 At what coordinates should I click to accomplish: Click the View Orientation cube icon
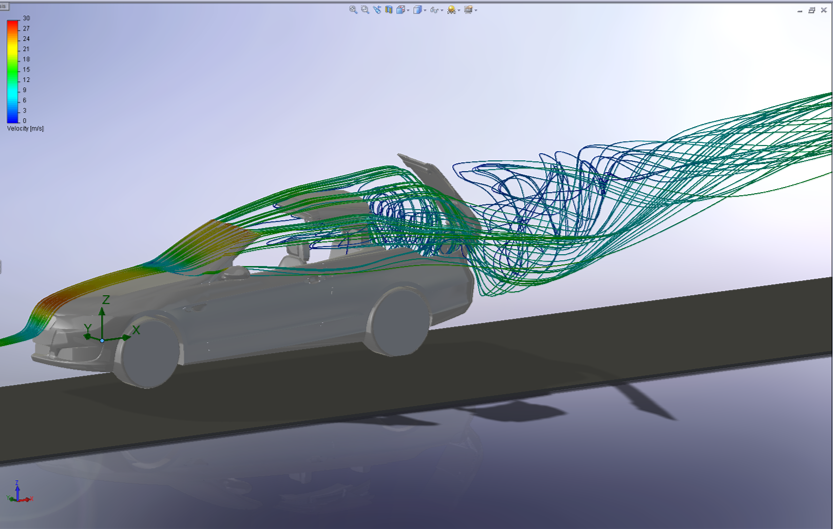point(400,9)
